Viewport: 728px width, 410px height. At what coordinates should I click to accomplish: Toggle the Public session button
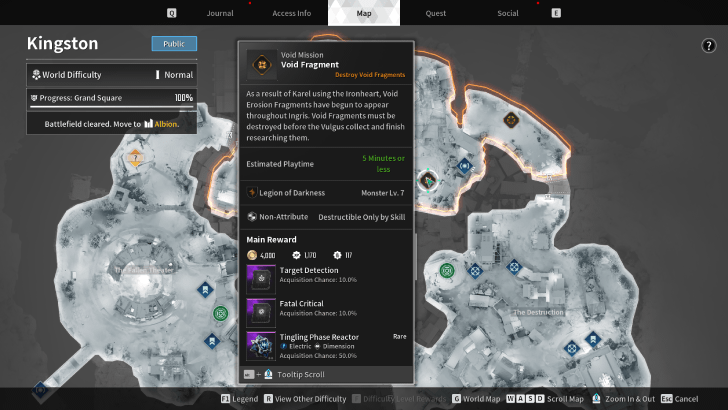174,44
